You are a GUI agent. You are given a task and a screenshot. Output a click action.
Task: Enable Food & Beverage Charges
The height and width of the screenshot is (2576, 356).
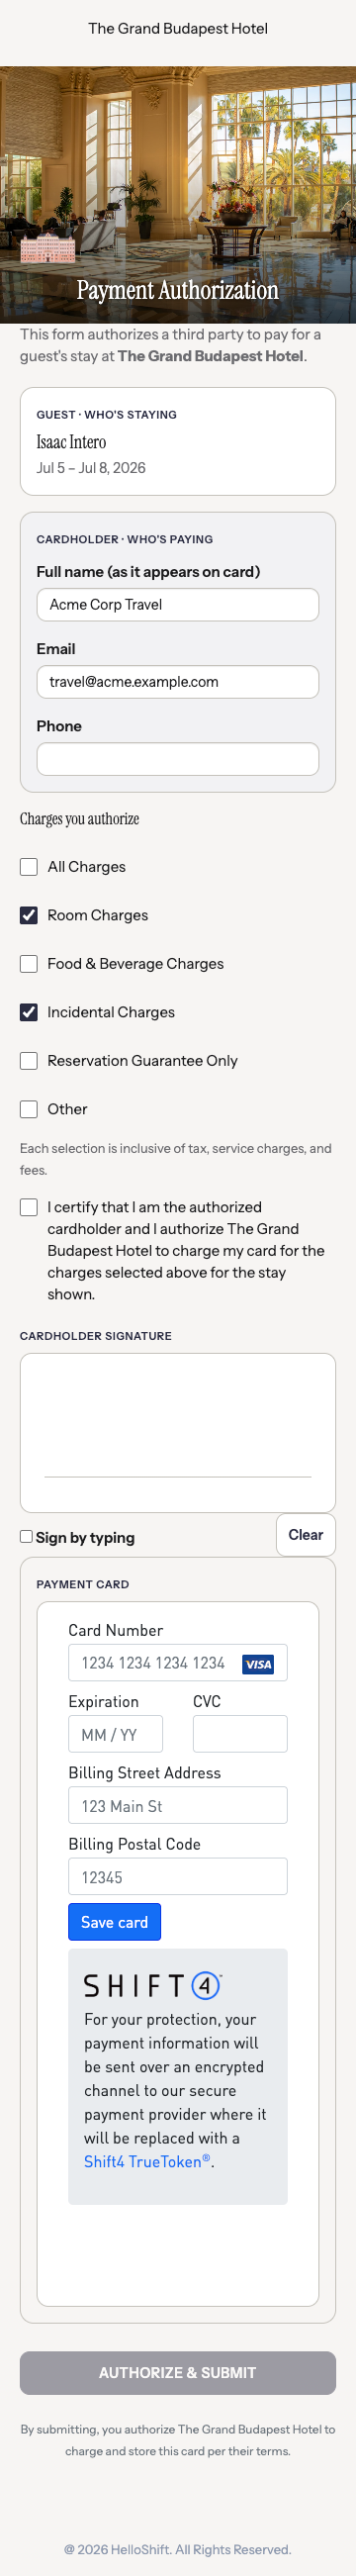(x=29, y=963)
